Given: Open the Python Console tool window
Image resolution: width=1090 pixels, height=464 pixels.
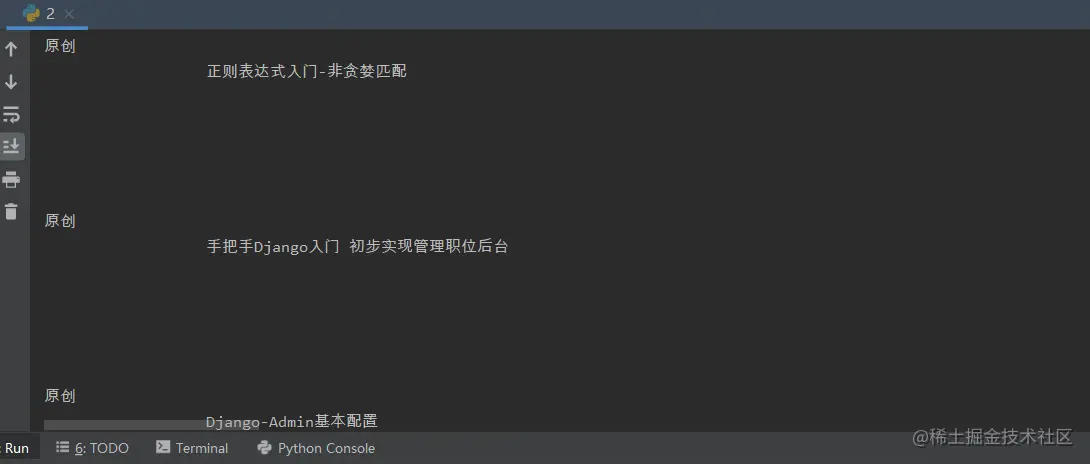Looking at the screenshot, I should tap(316, 448).
